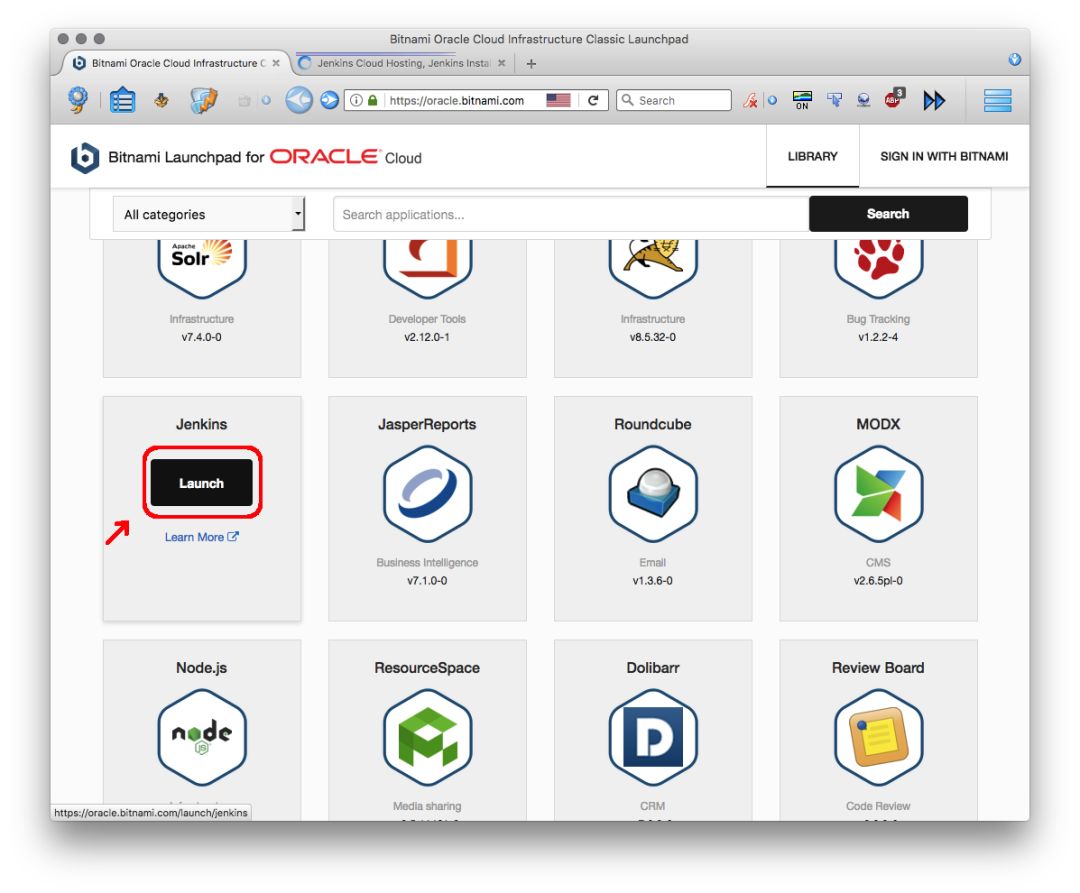This screenshot has height=893, width=1080.
Task: Click the Review Board hexagon icon
Action: 878,737
